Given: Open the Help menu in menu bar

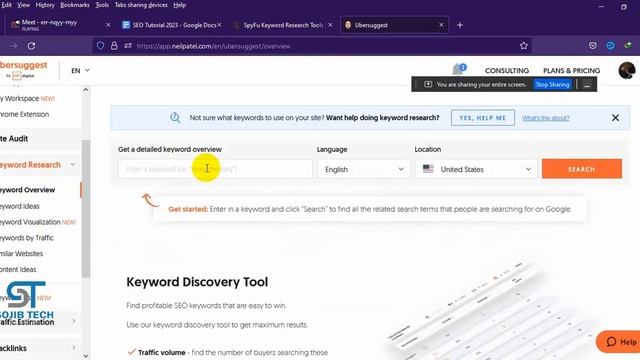Looking at the screenshot, I should point(180,5).
